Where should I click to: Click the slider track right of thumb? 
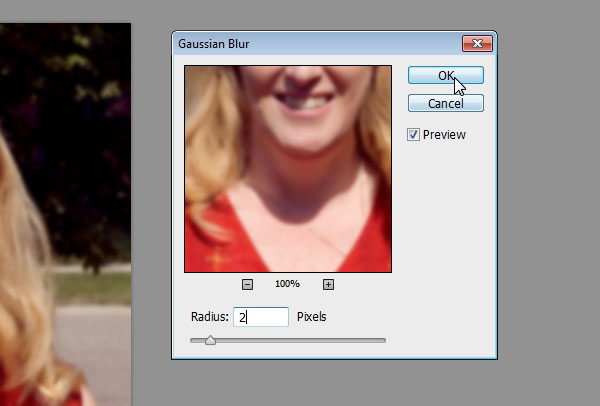point(300,341)
